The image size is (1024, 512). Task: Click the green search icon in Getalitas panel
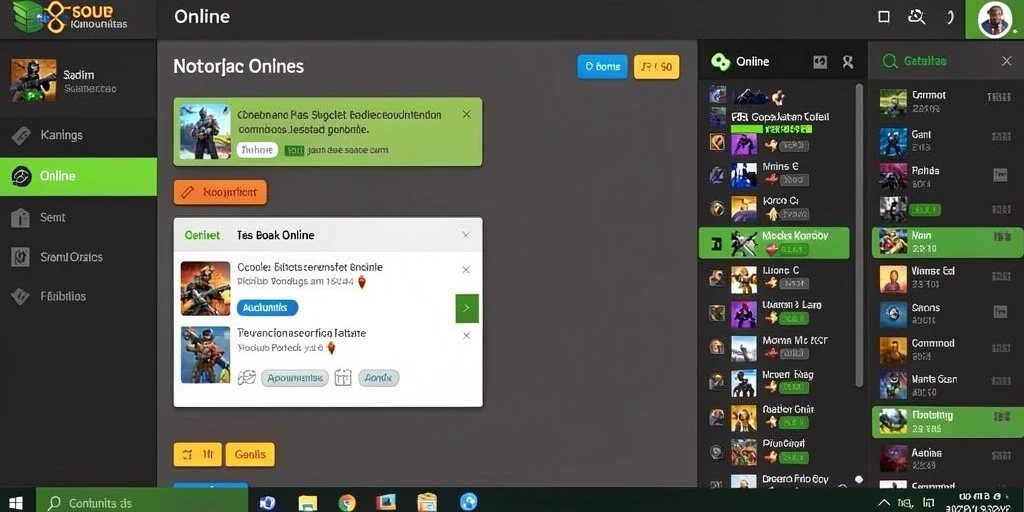pyautogui.click(x=889, y=61)
